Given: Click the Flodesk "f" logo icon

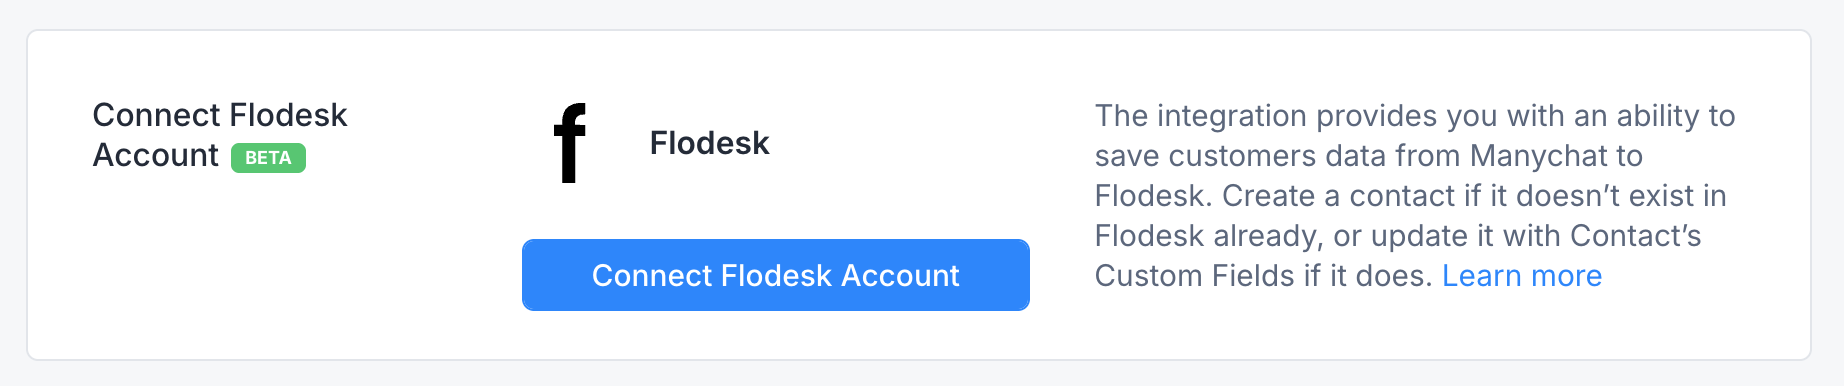Looking at the screenshot, I should pyautogui.click(x=570, y=143).
